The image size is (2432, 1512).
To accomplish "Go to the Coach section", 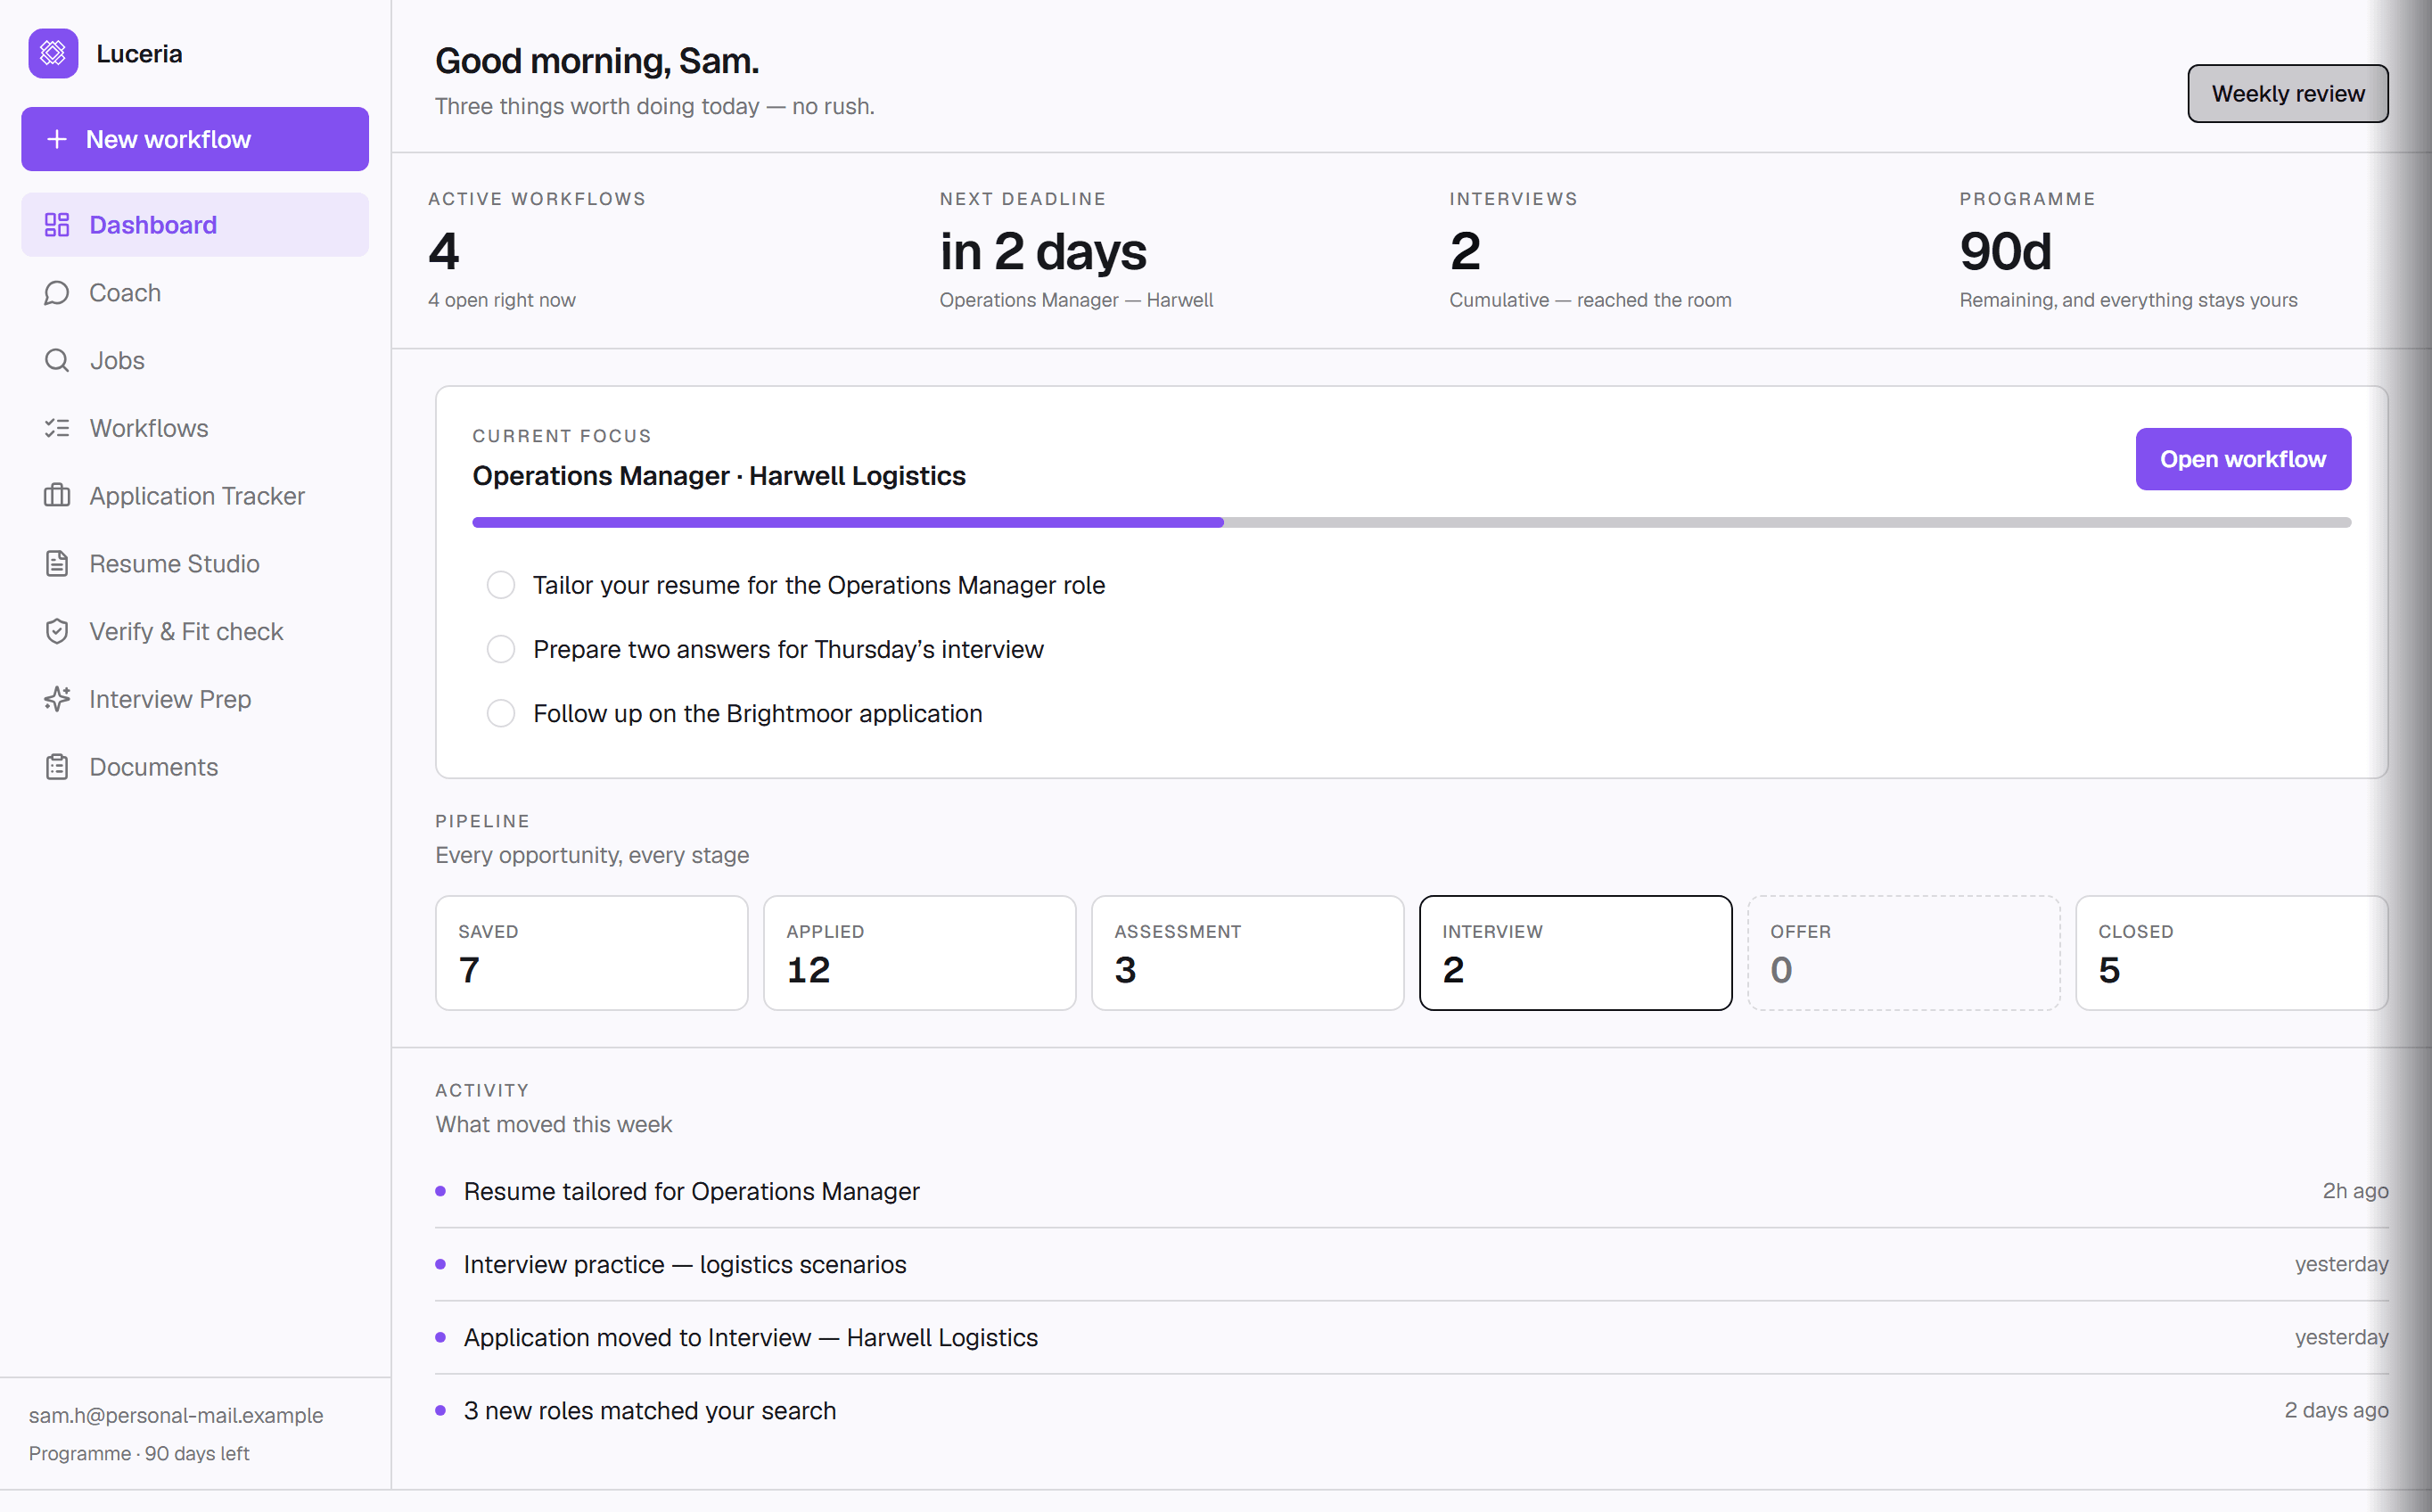I will click(x=195, y=293).
